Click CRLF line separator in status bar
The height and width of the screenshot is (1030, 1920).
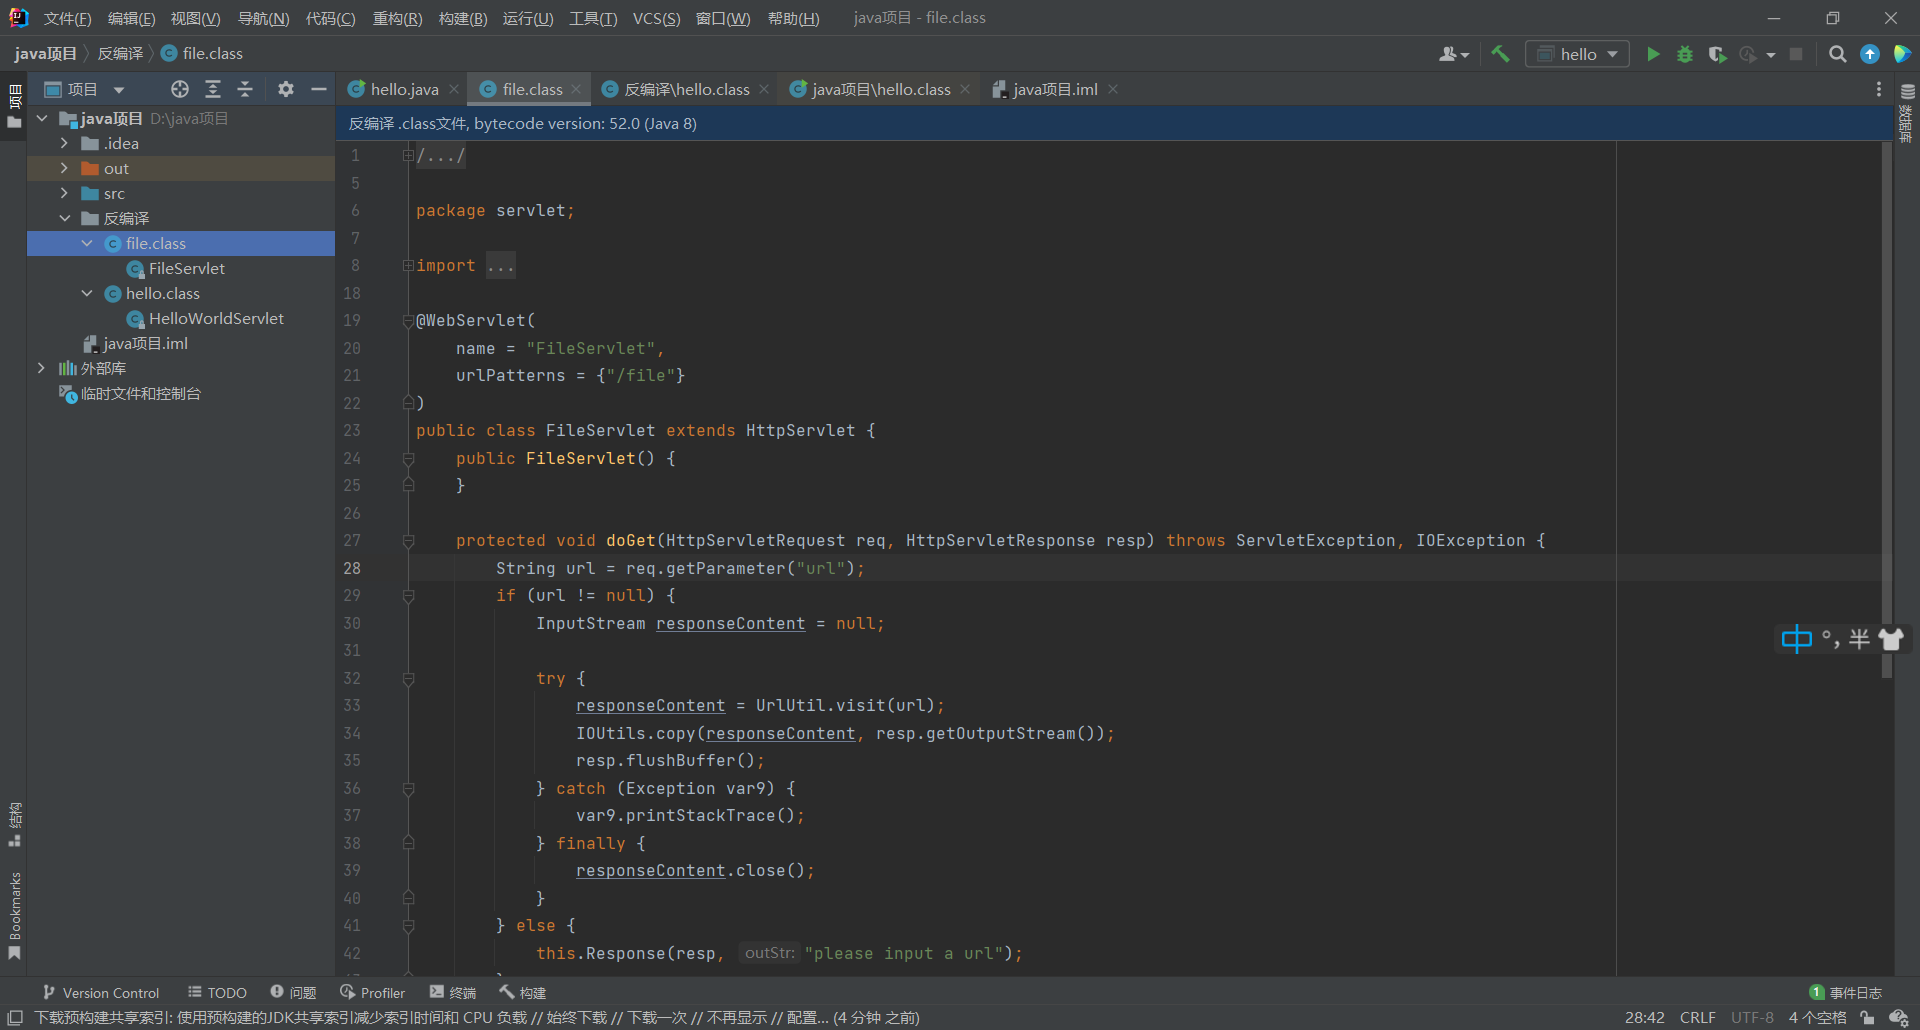[1697, 1017]
